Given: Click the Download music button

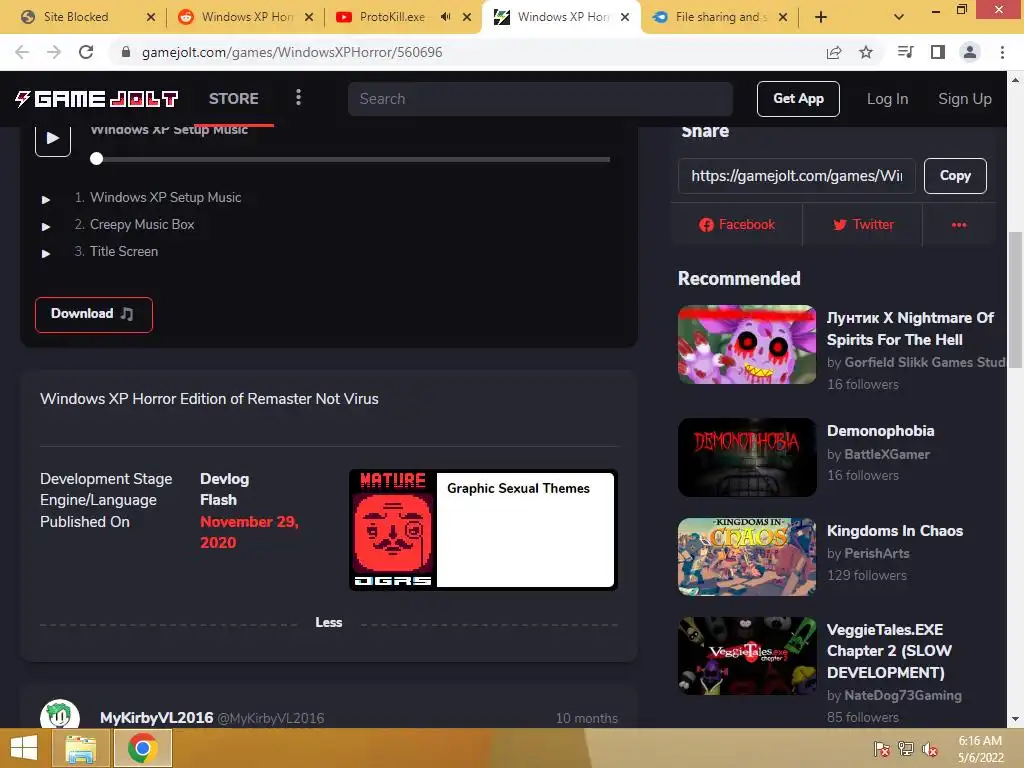Looking at the screenshot, I should 93,314.
